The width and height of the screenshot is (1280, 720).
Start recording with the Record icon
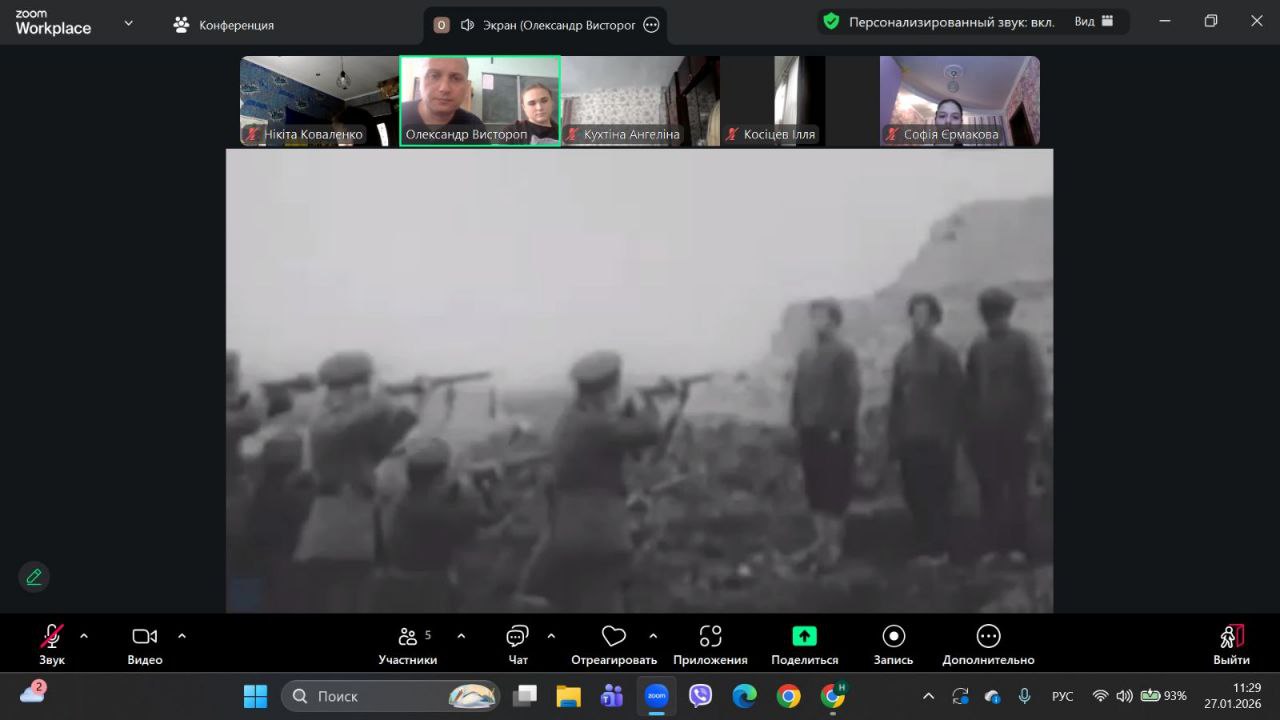click(x=893, y=637)
